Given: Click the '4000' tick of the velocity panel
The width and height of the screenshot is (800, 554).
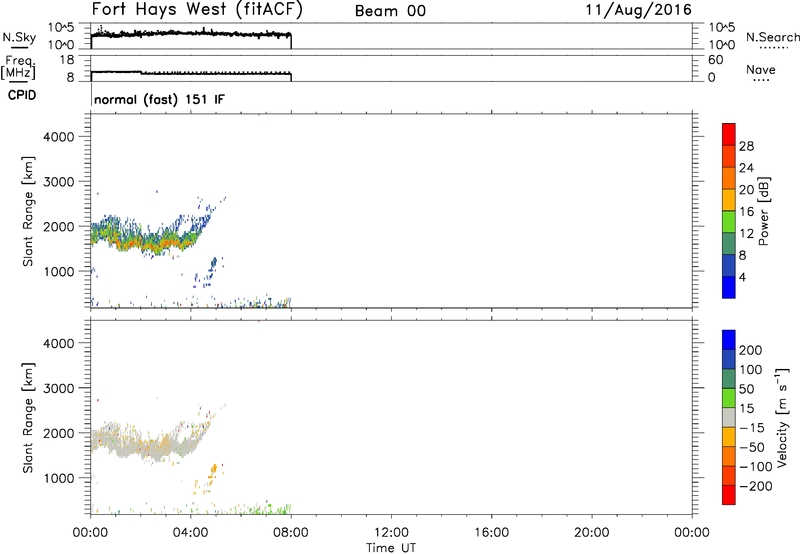Looking at the screenshot, I should [x=58, y=343].
